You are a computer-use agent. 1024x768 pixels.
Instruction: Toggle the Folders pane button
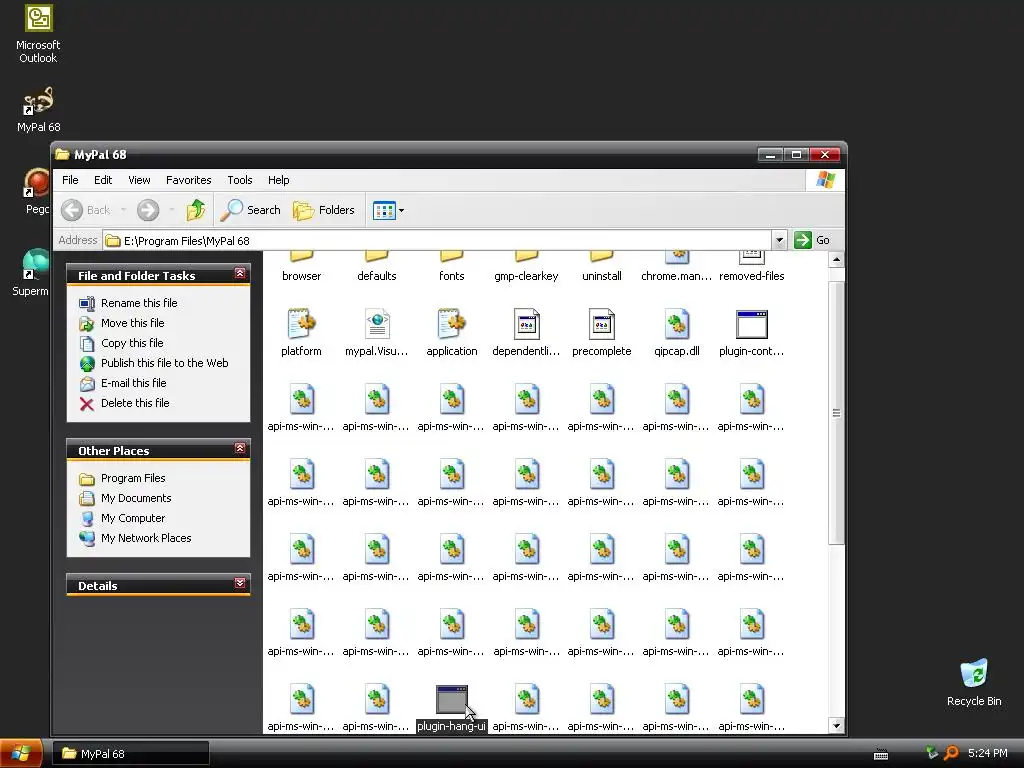click(x=324, y=210)
